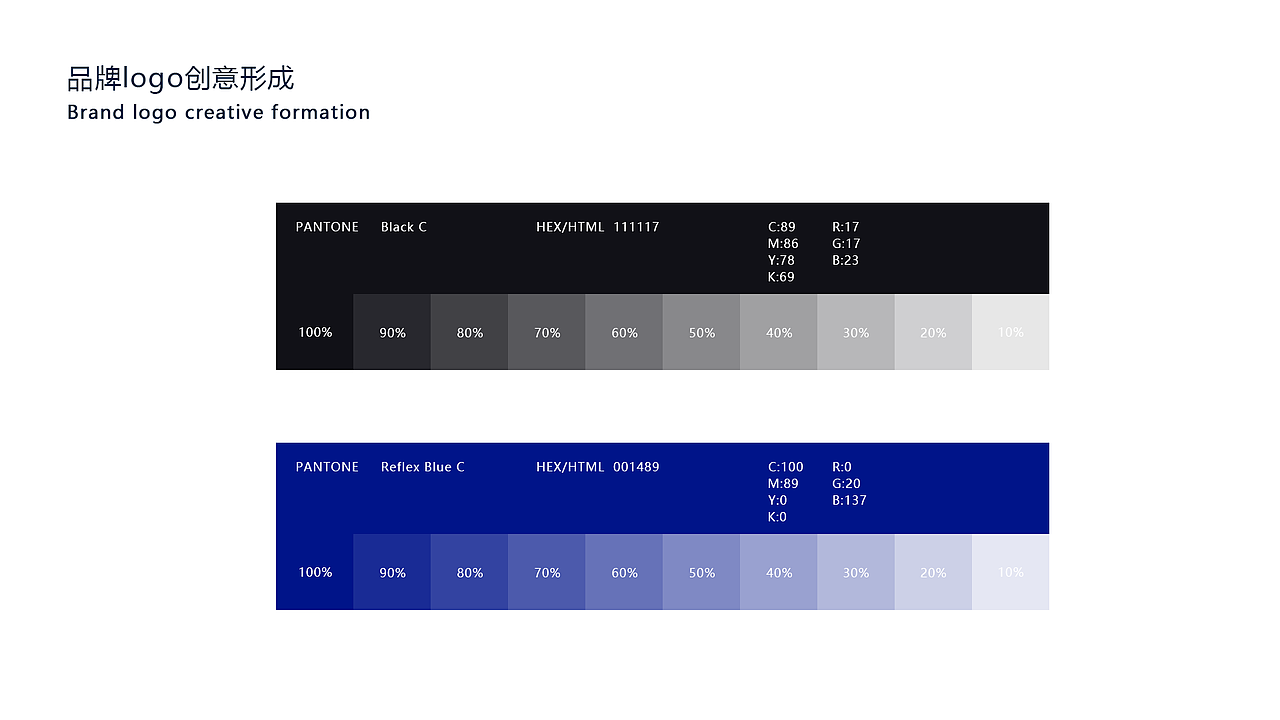The width and height of the screenshot is (1280, 720).
Task: Pick the 60% Reflex Blue tint swatch
Action: (624, 572)
